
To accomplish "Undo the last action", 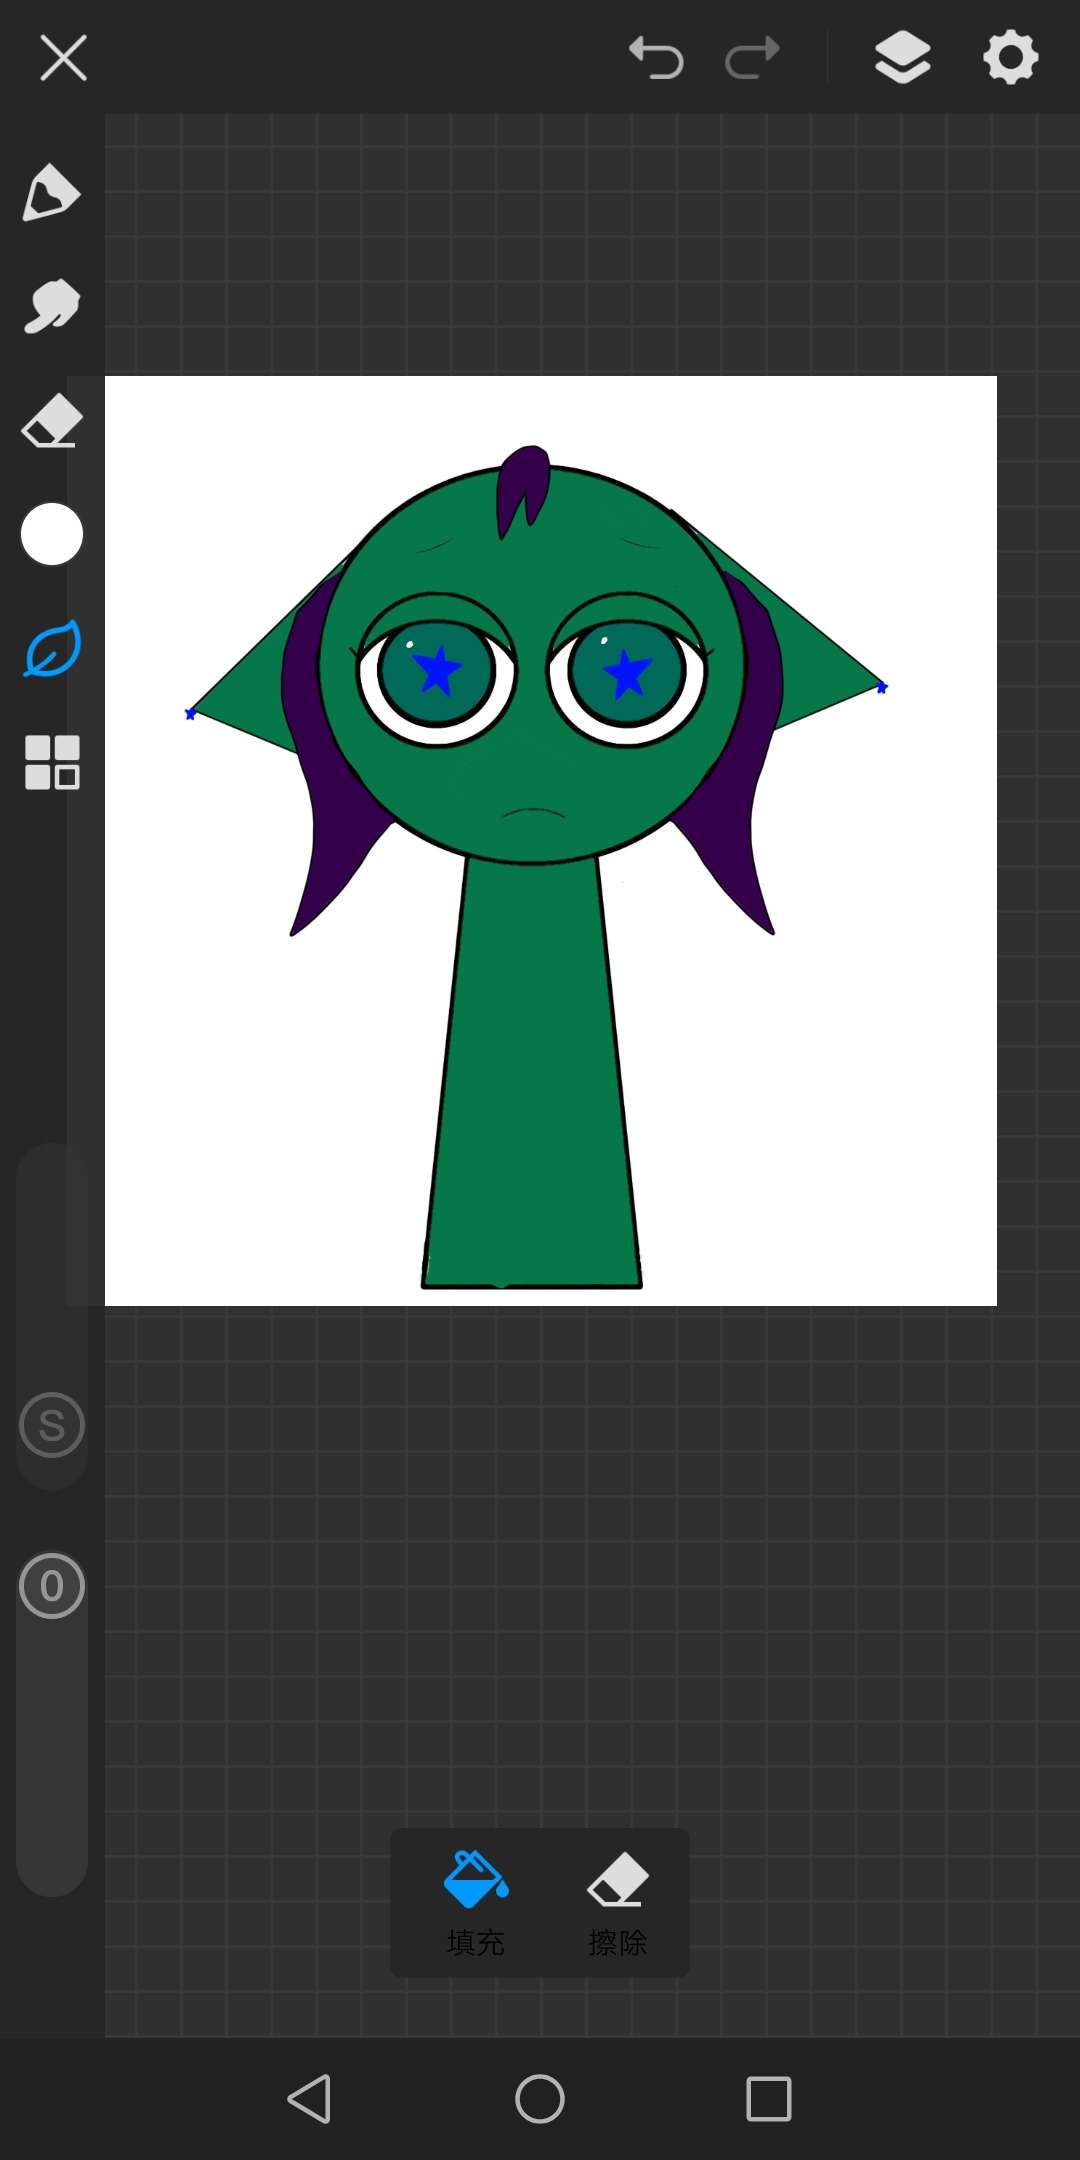I will 656,57.
